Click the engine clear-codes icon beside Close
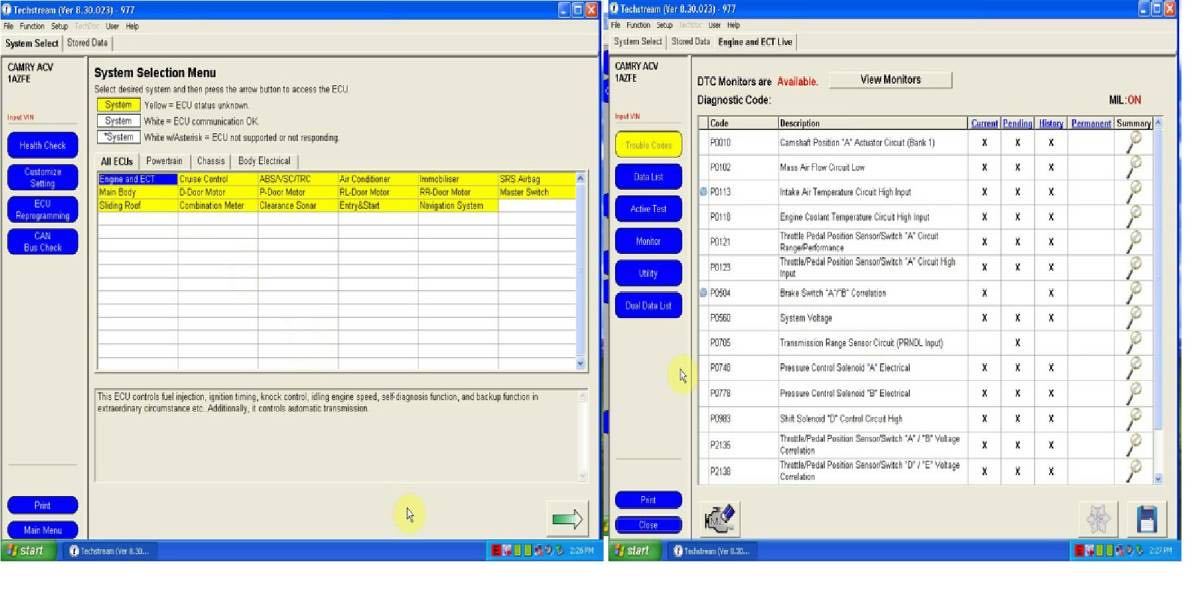This screenshot has height=599, width=1200. pos(718,516)
